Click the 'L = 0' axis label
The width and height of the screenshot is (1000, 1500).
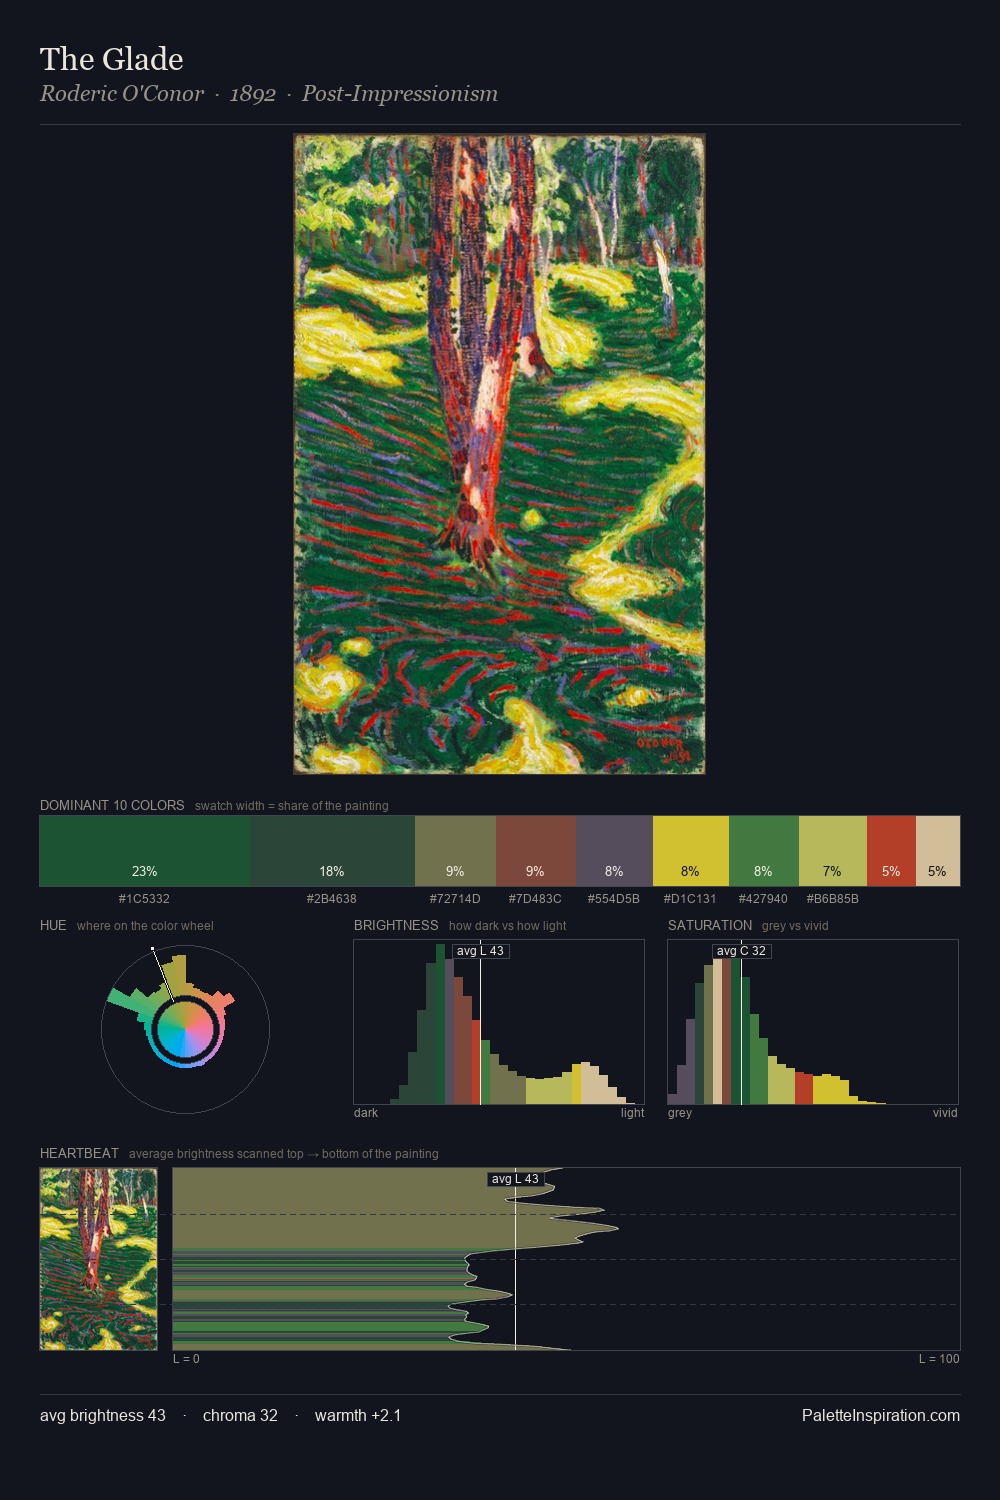pos(186,1359)
